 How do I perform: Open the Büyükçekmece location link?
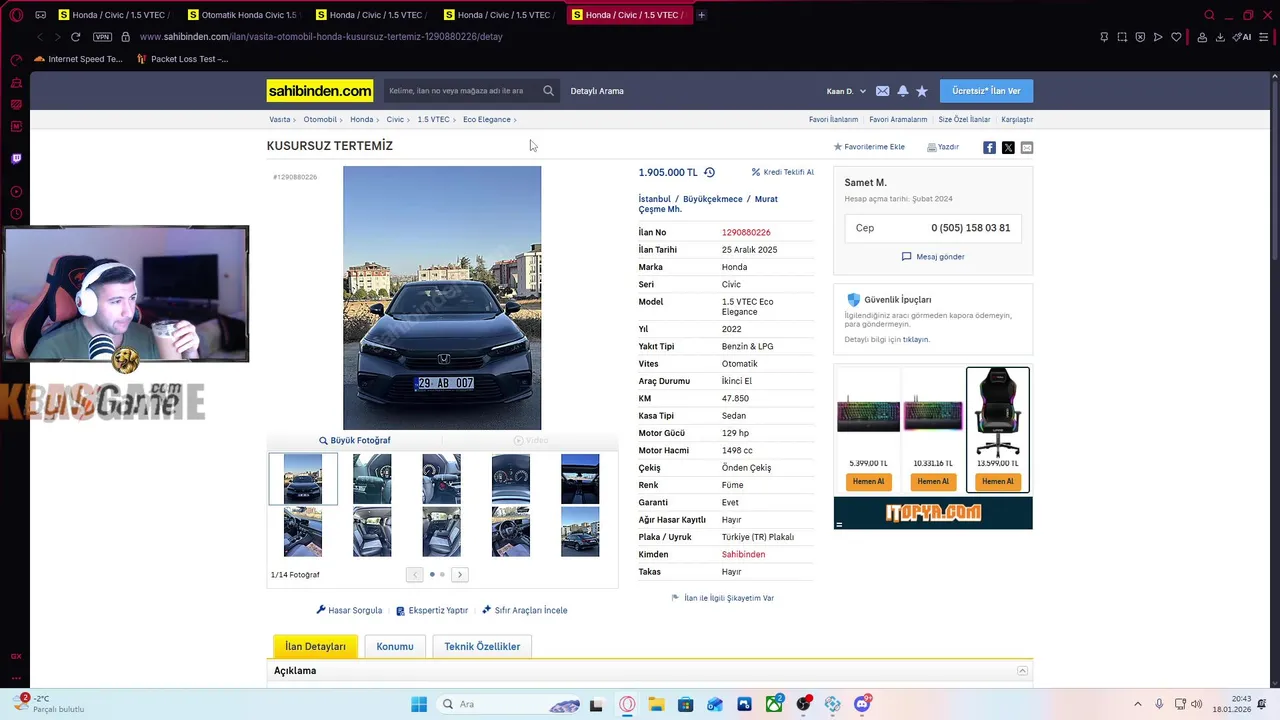[713, 199]
